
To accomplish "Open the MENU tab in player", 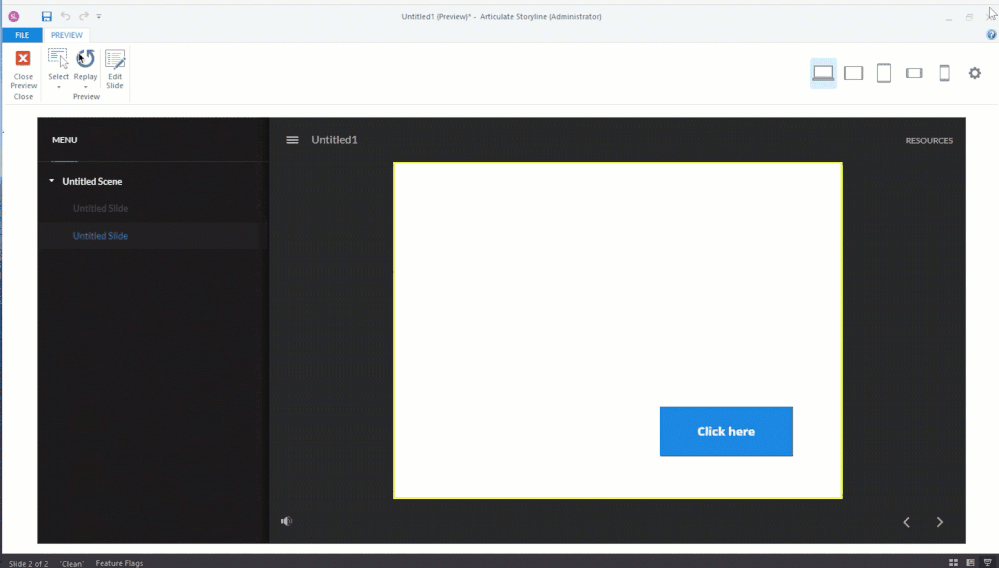I will point(64,140).
